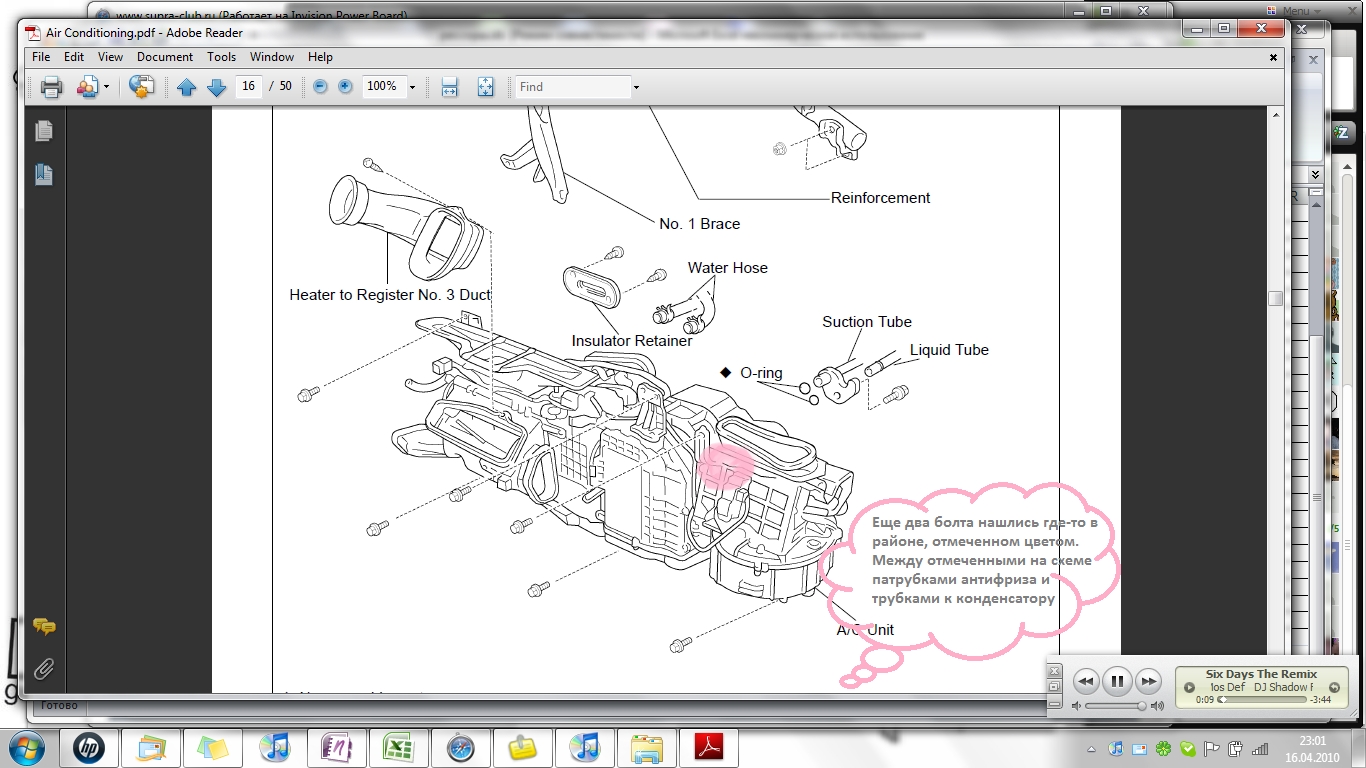Open the Find options dropdown arrow
Viewport: 1366px width, 768px height.
coord(636,87)
